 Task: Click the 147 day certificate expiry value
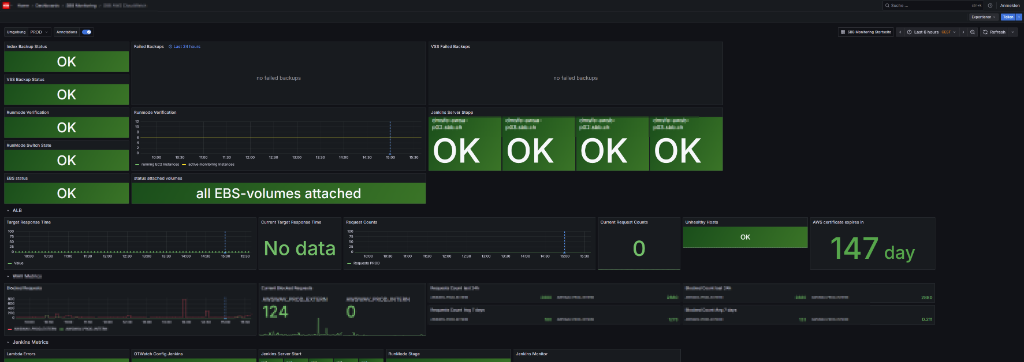pos(872,249)
